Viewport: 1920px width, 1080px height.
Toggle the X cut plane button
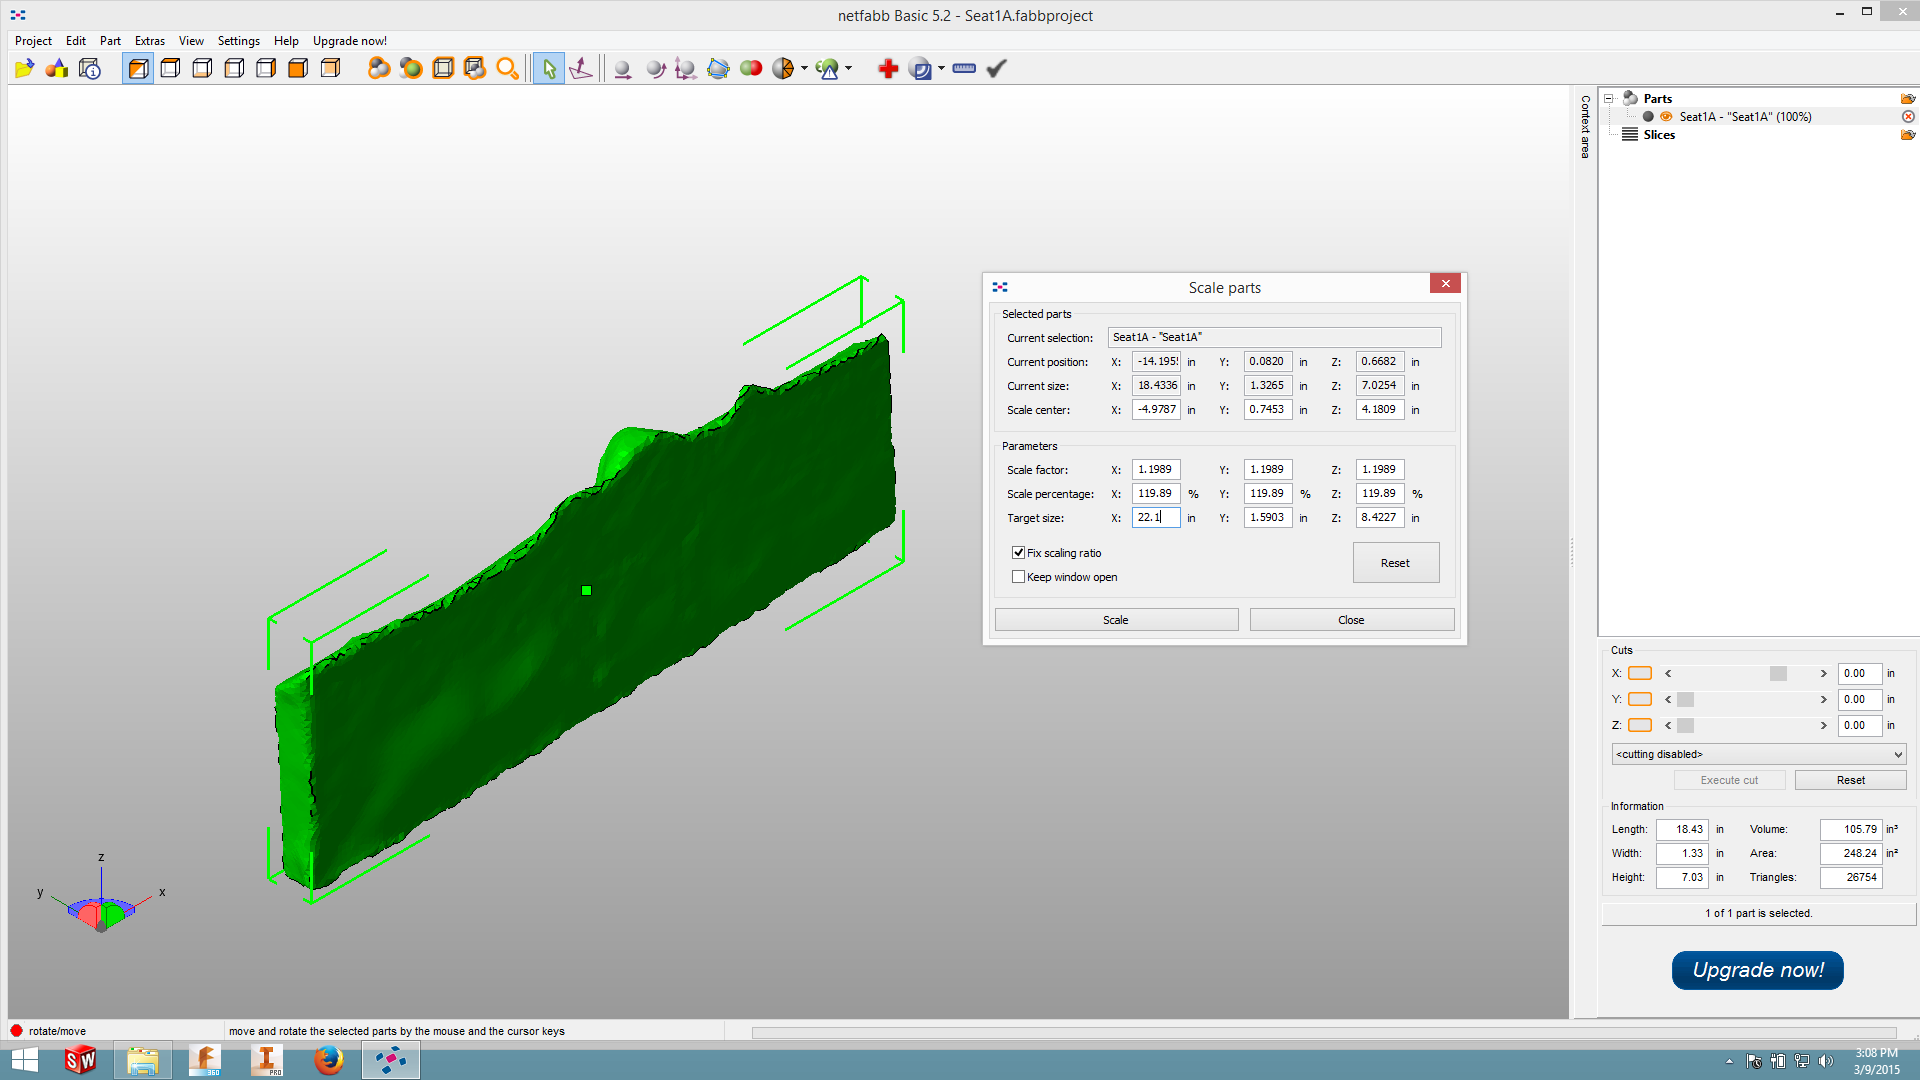coord(1640,673)
